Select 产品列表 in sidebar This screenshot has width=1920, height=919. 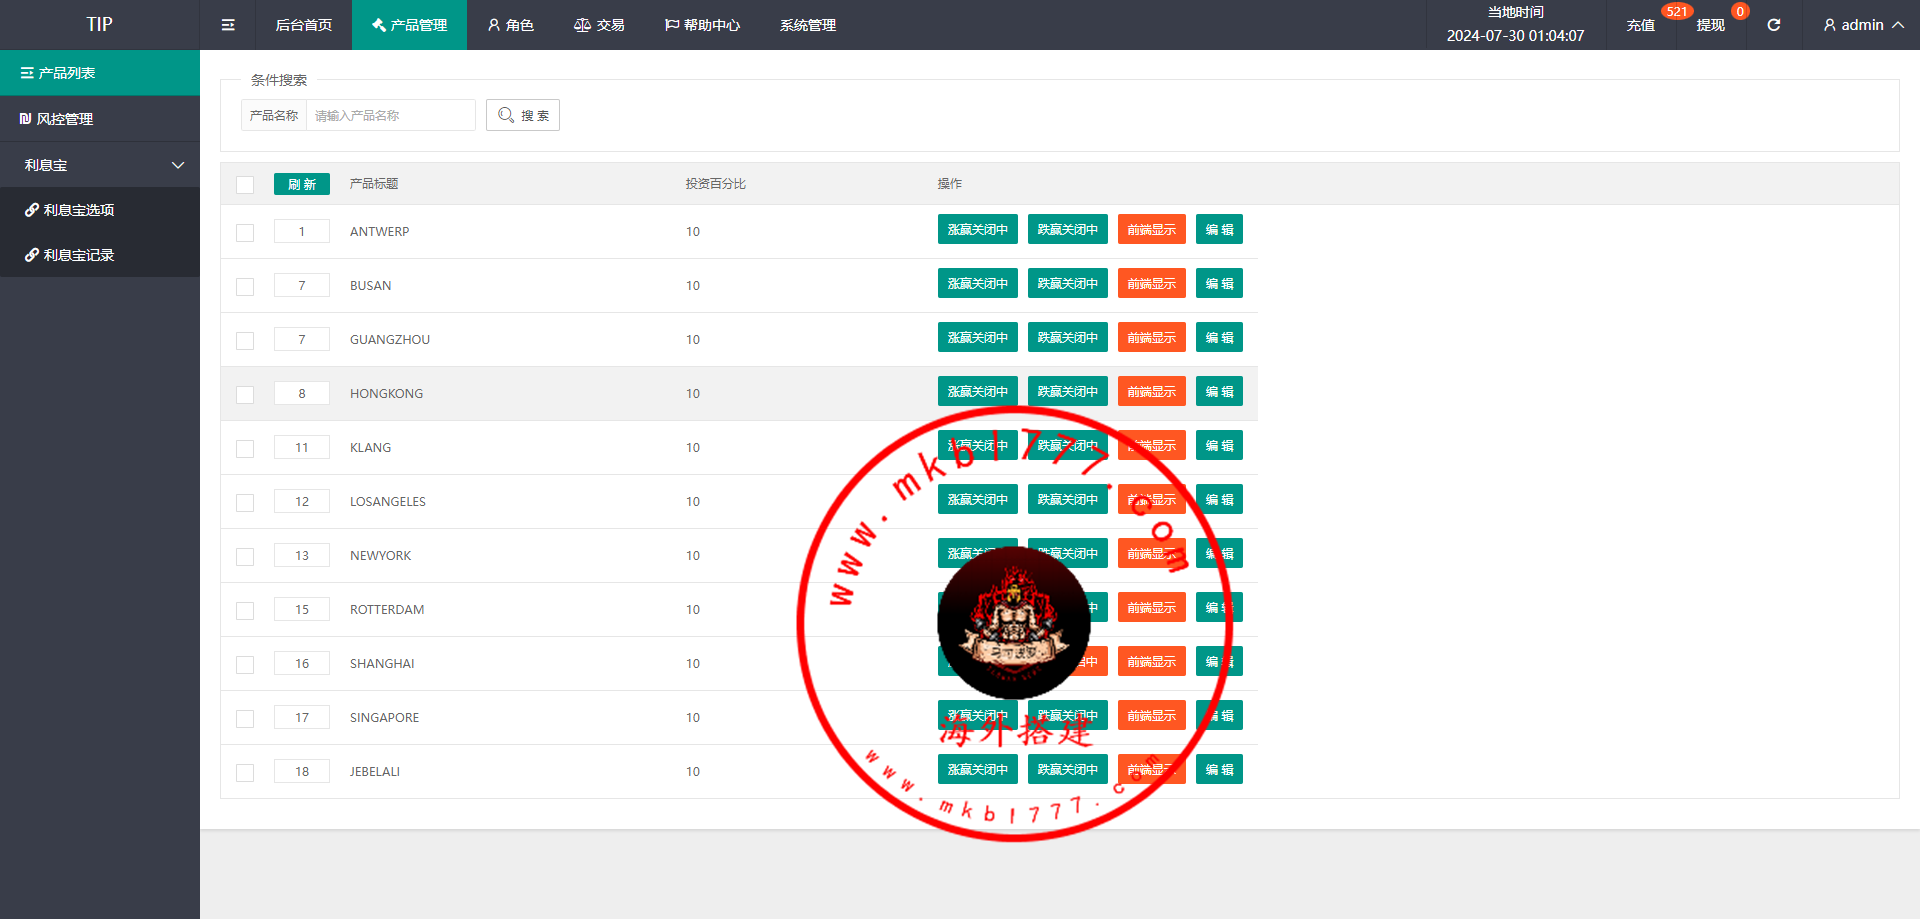click(100, 73)
